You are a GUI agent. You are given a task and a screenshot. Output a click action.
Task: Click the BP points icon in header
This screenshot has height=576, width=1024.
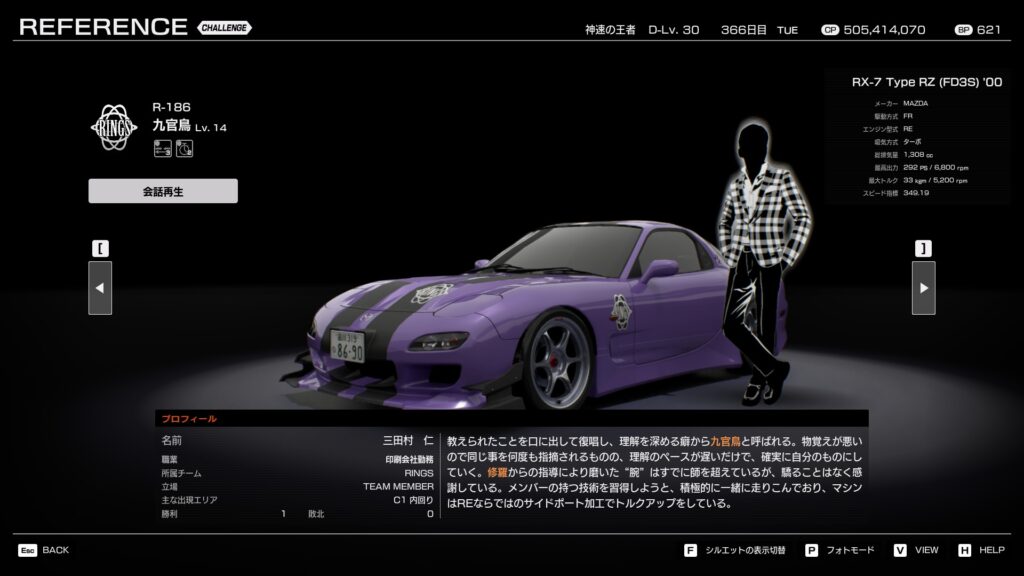964,30
